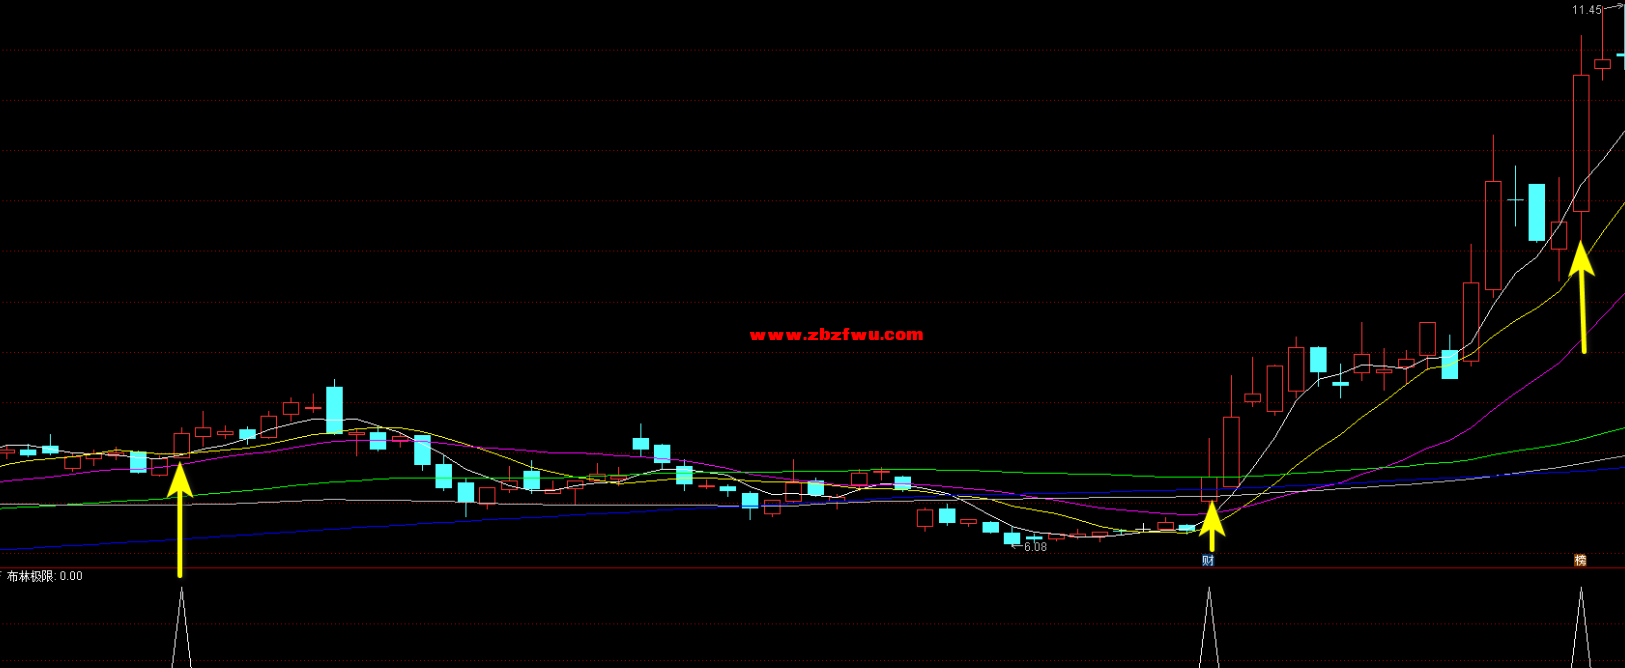Select the red candle directly above middle arrow

click(1209, 488)
